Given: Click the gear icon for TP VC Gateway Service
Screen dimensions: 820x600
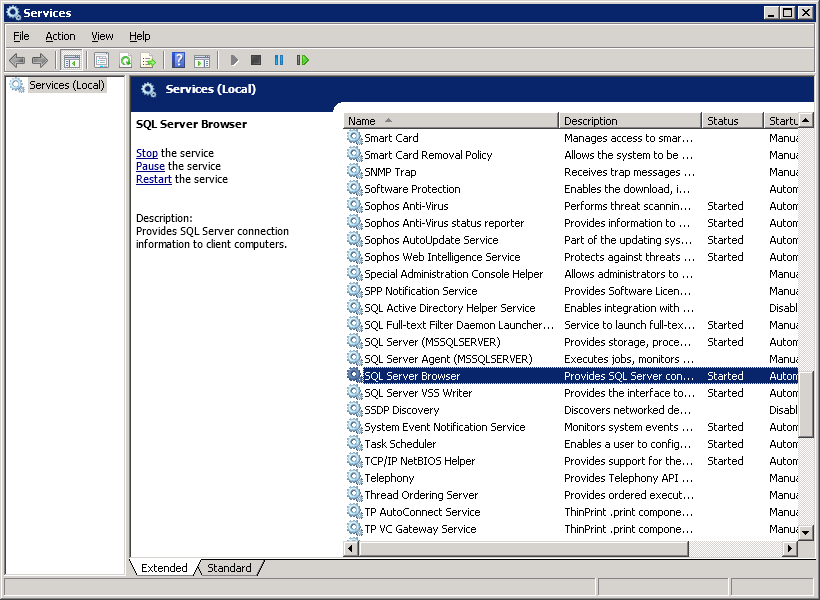Looking at the screenshot, I should pos(355,528).
